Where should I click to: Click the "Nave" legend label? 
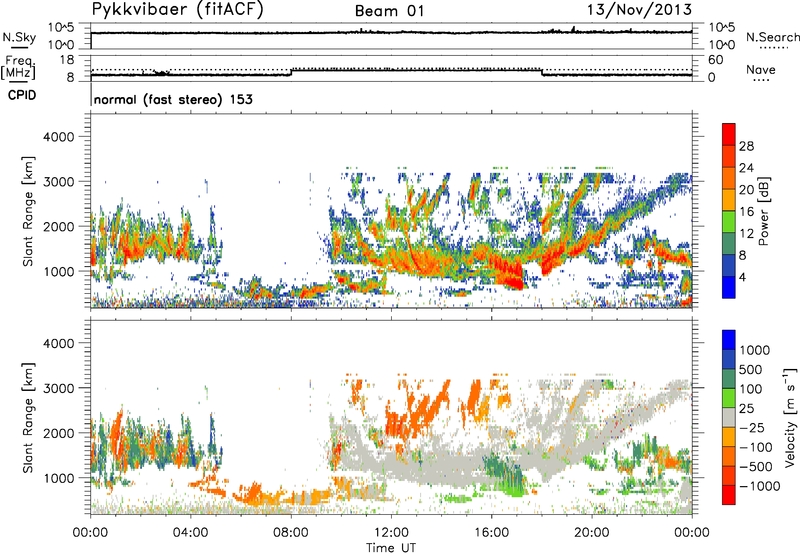coord(760,69)
